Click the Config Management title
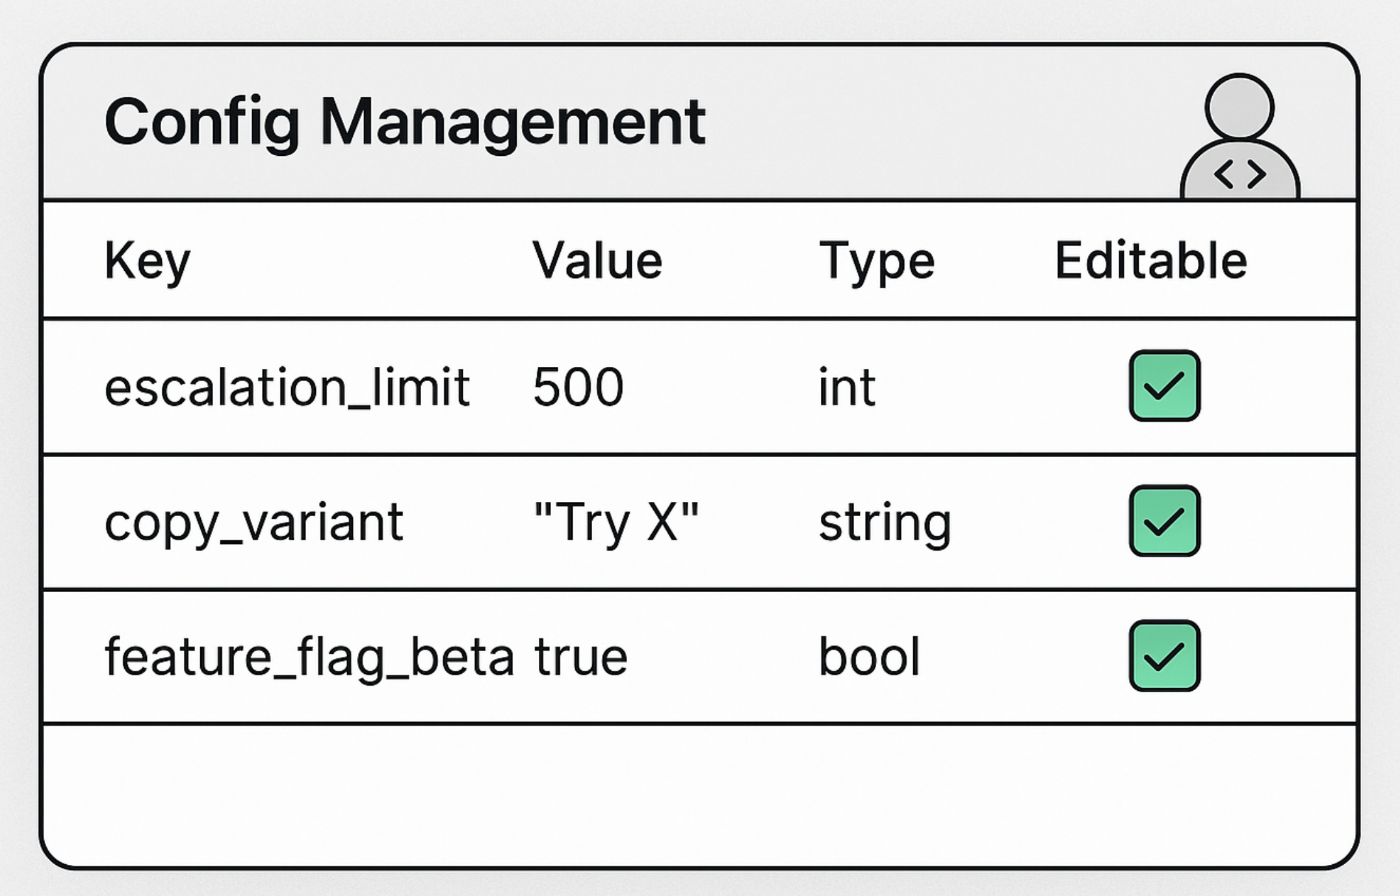This screenshot has width=1400, height=896. pos(405,123)
